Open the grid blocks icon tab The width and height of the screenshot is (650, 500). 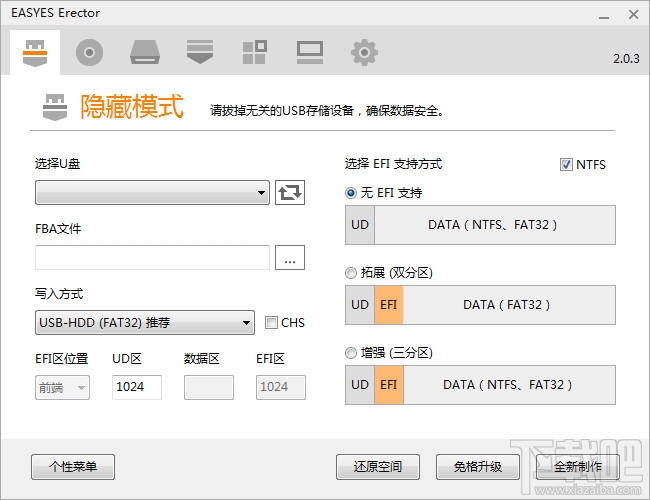(x=255, y=52)
